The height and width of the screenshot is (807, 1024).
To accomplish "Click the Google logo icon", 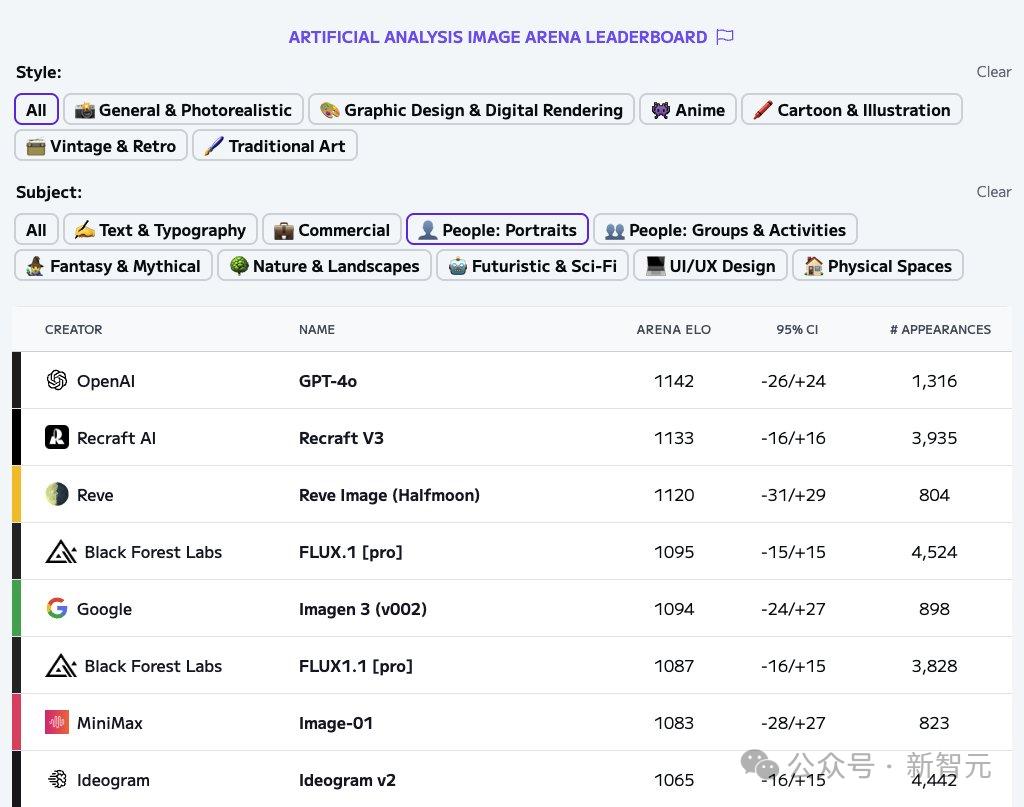I will point(57,608).
